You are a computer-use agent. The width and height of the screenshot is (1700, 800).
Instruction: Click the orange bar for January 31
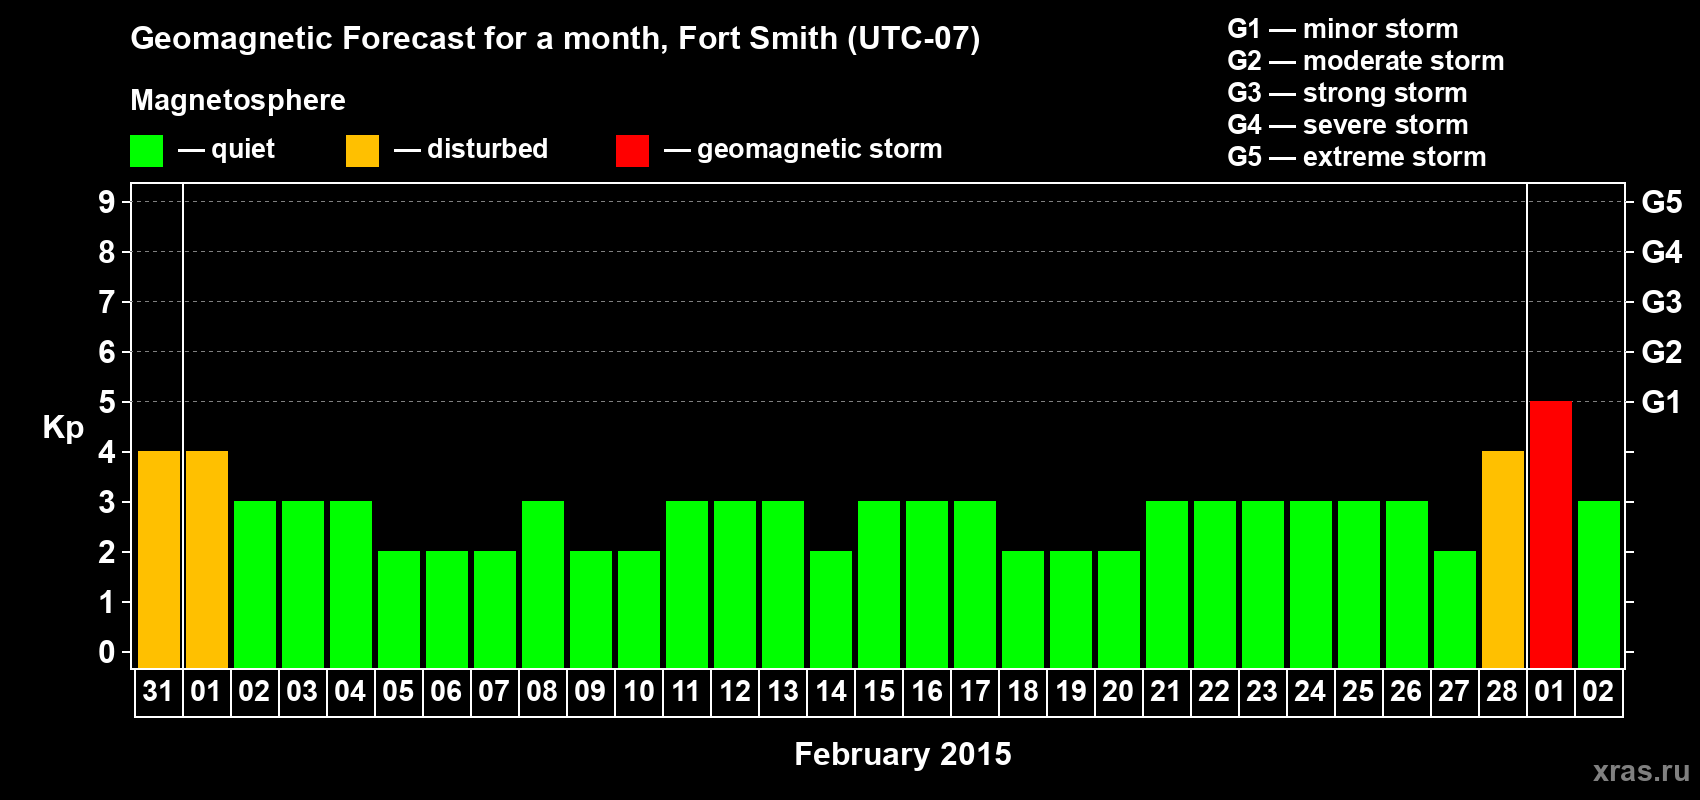159,560
